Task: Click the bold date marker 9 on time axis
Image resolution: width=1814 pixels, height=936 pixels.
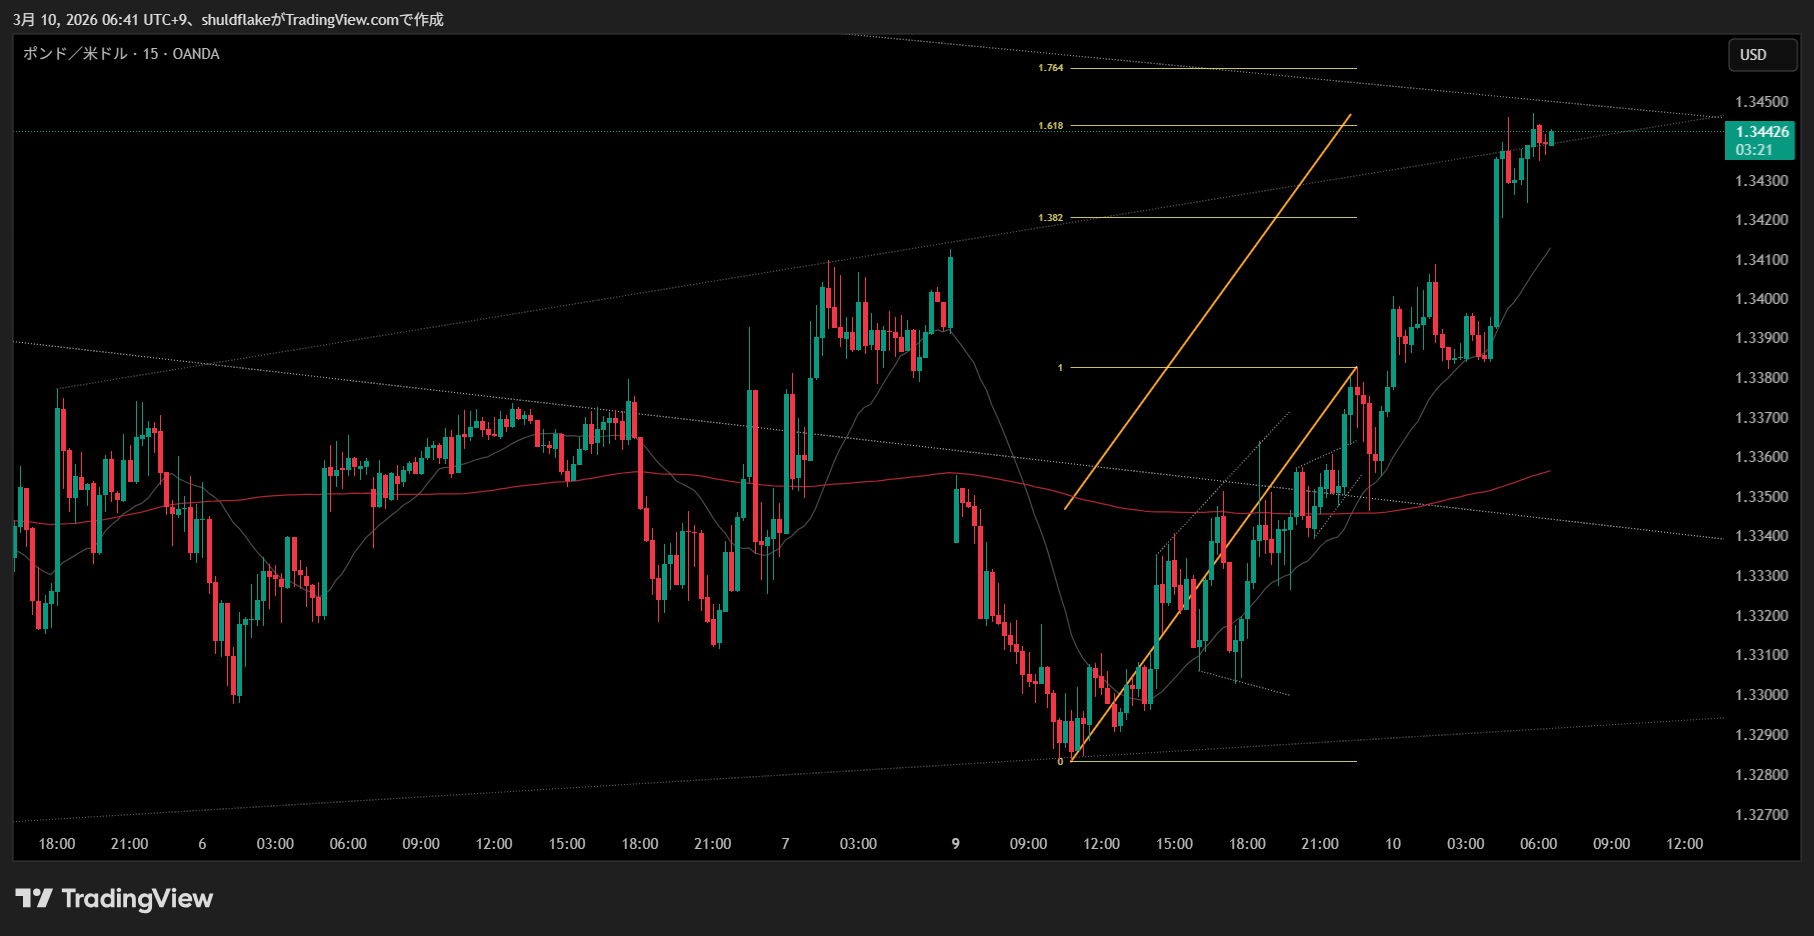Action: [x=955, y=844]
